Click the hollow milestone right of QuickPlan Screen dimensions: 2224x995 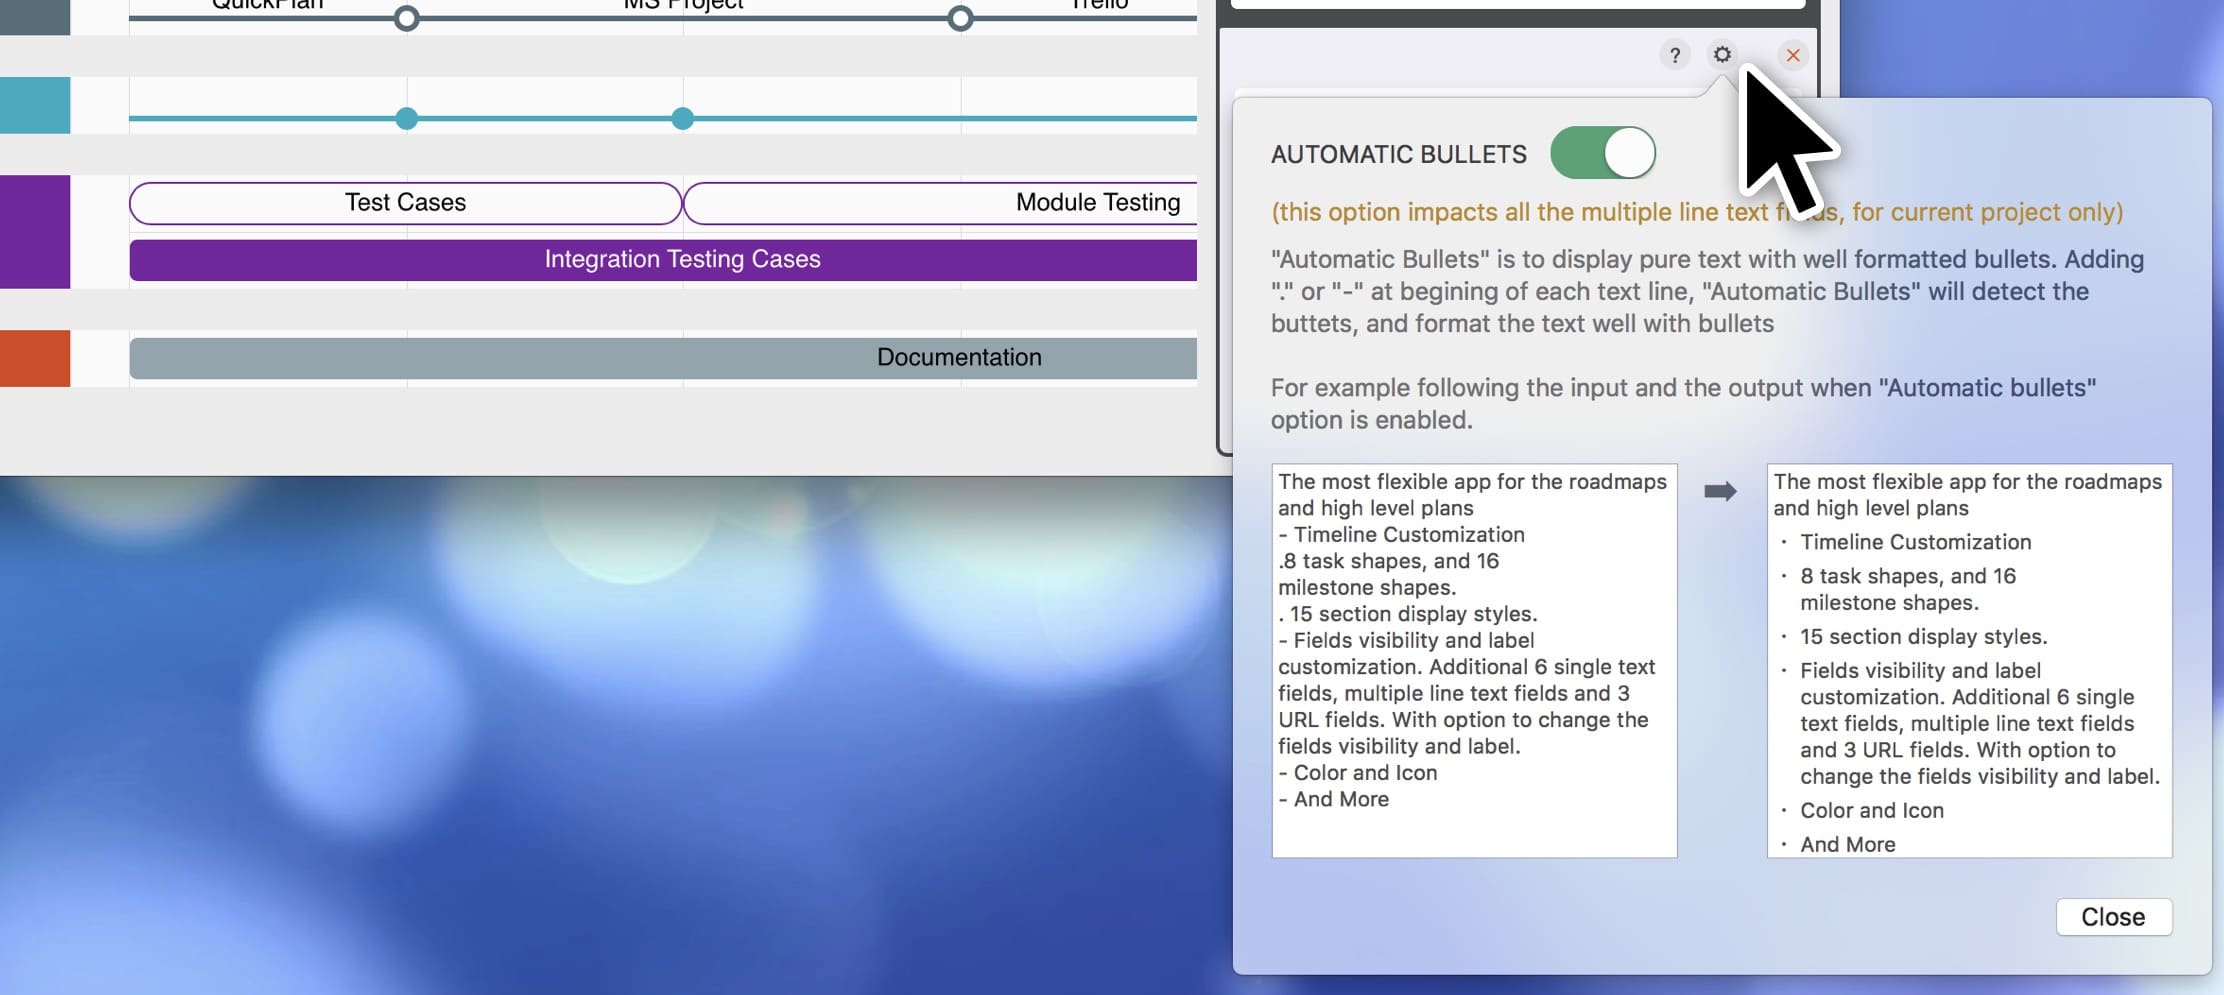click(406, 18)
